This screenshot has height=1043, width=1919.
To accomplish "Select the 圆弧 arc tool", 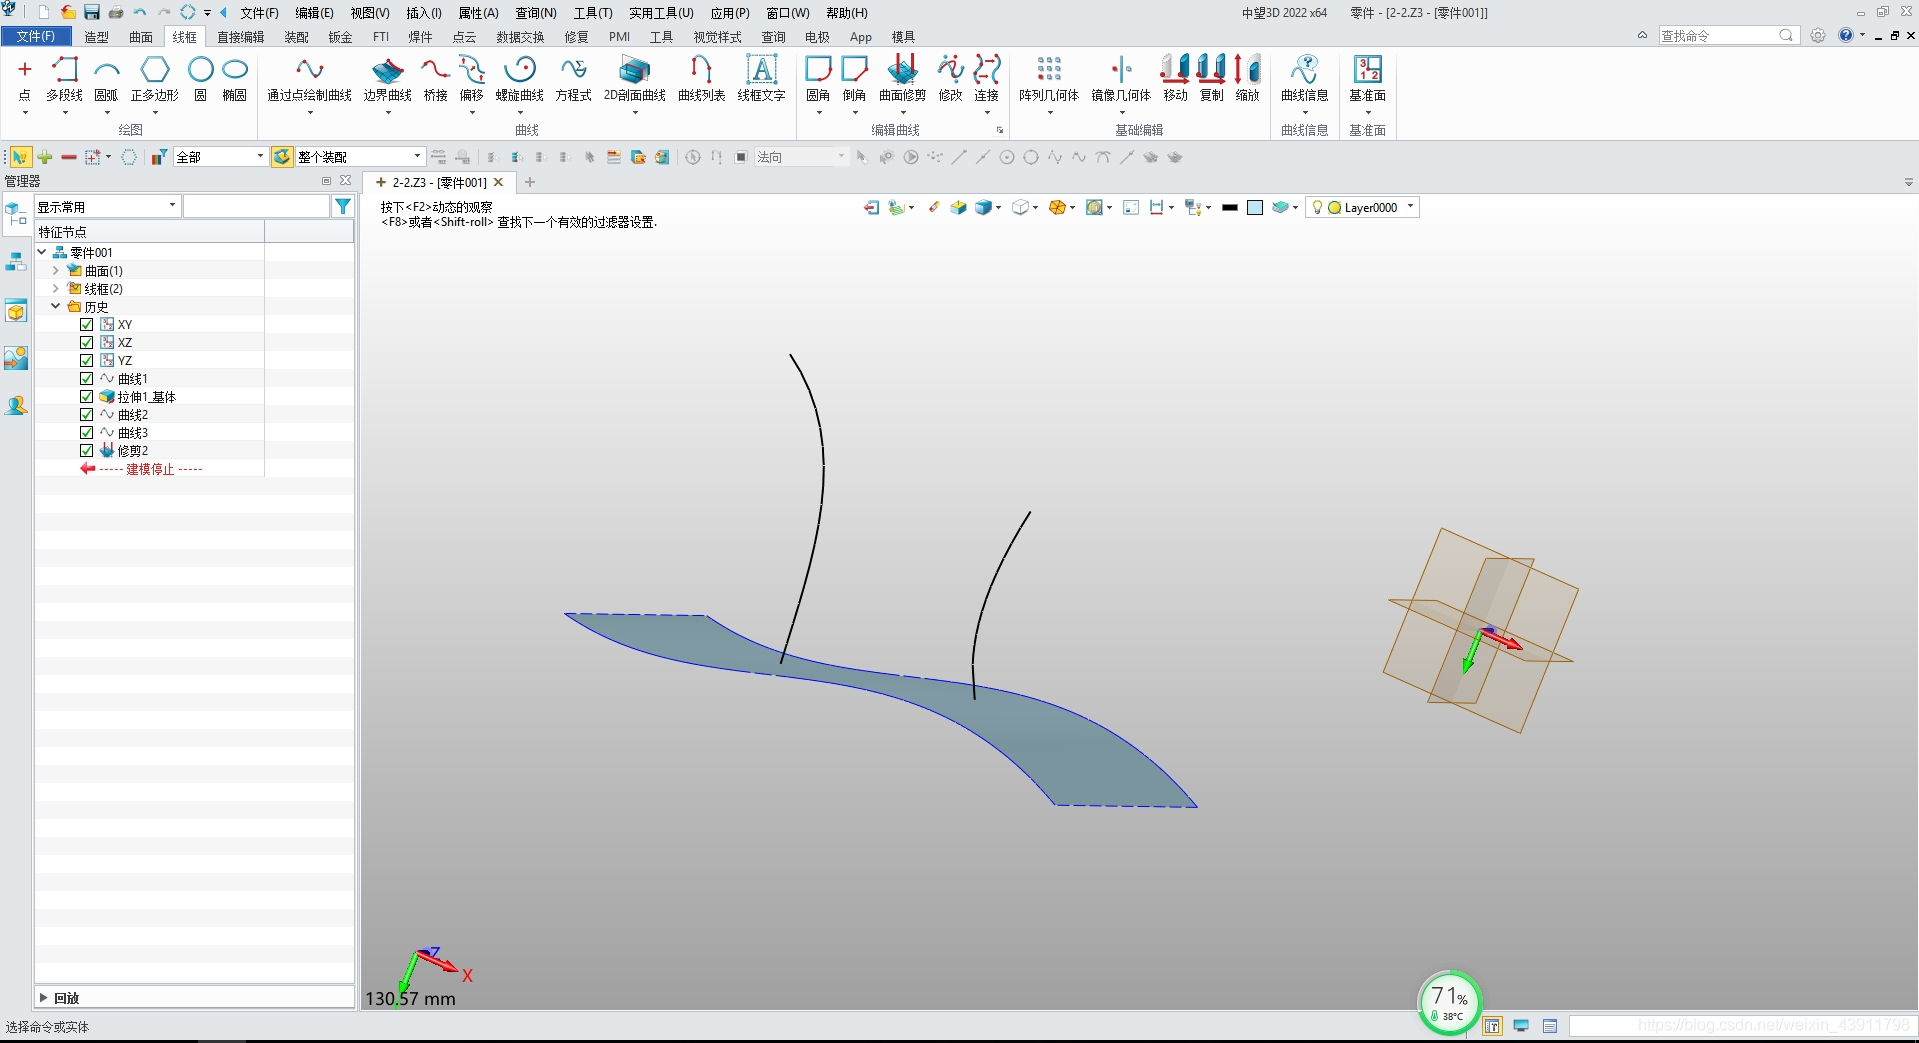I will tap(106, 78).
